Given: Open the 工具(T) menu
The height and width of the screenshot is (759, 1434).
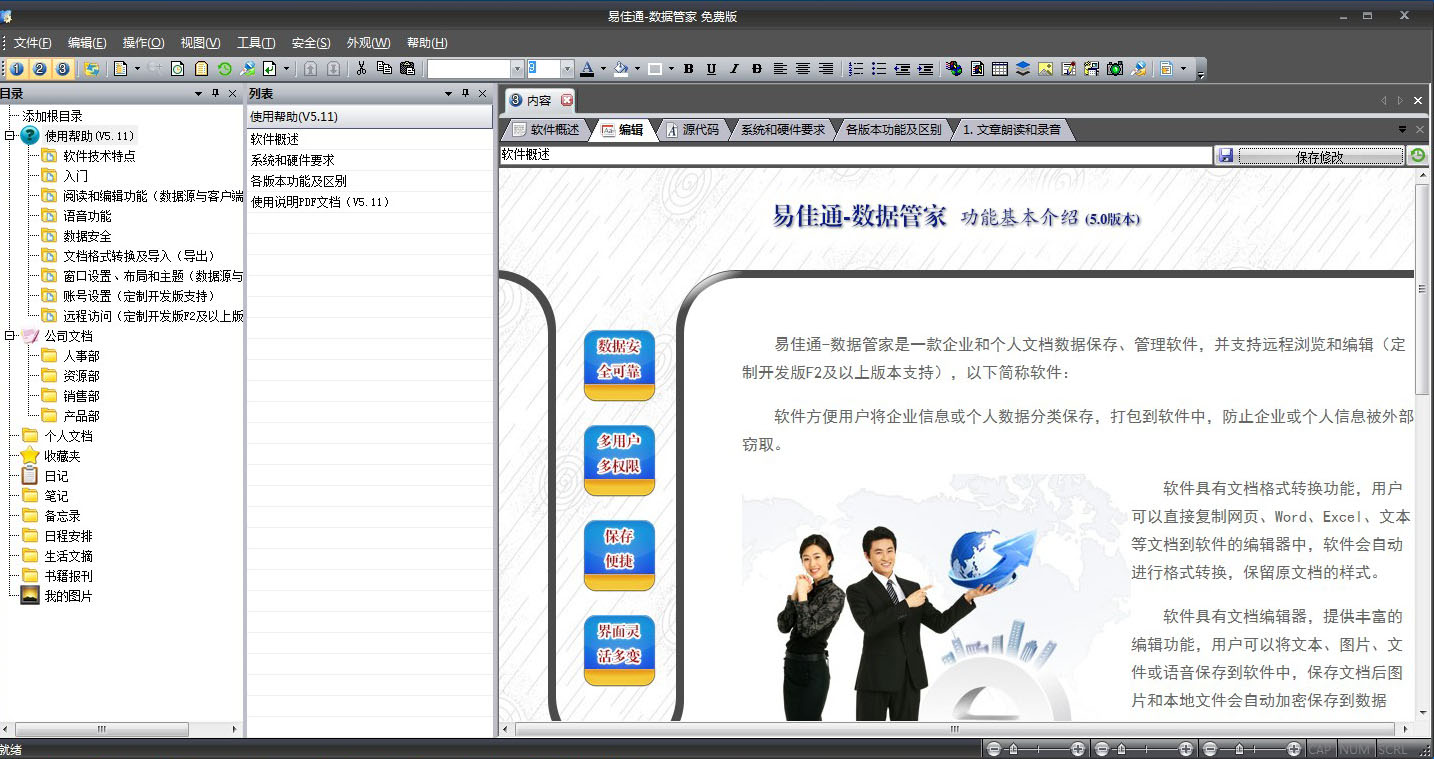Looking at the screenshot, I should coord(256,43).
